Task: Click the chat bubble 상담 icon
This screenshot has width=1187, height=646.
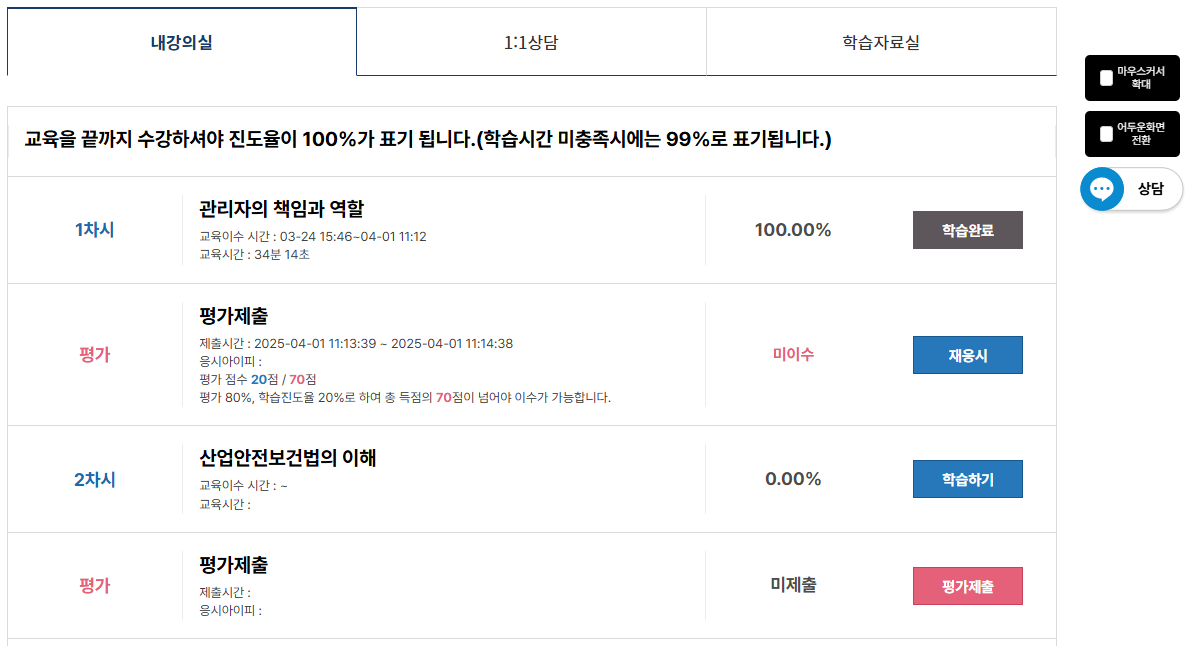Action: pyautogui.click(x=1101, y=189)
